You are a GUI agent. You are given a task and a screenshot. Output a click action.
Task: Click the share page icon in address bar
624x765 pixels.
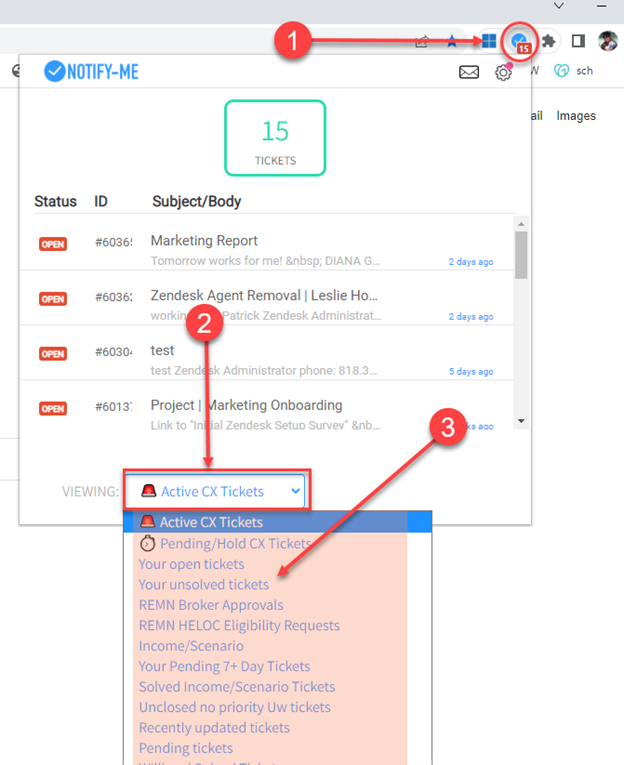click(422, 41)
